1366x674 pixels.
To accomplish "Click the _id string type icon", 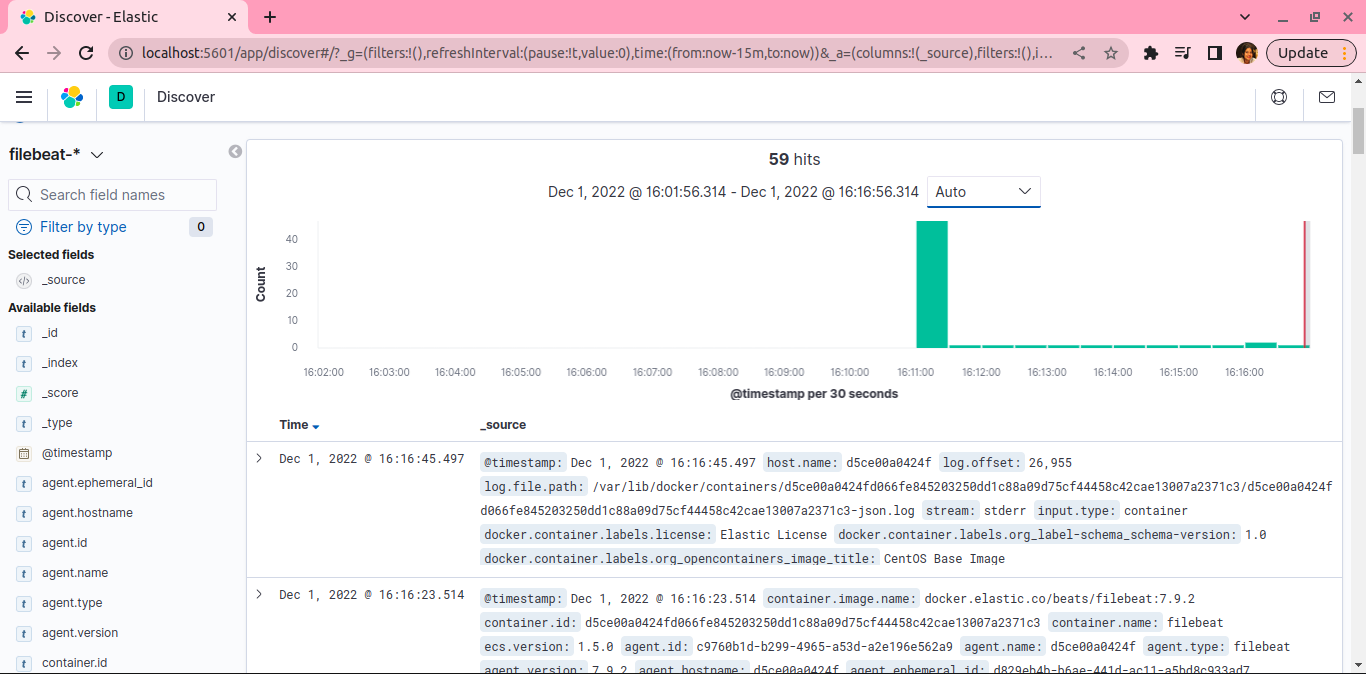I will [24, 333].
